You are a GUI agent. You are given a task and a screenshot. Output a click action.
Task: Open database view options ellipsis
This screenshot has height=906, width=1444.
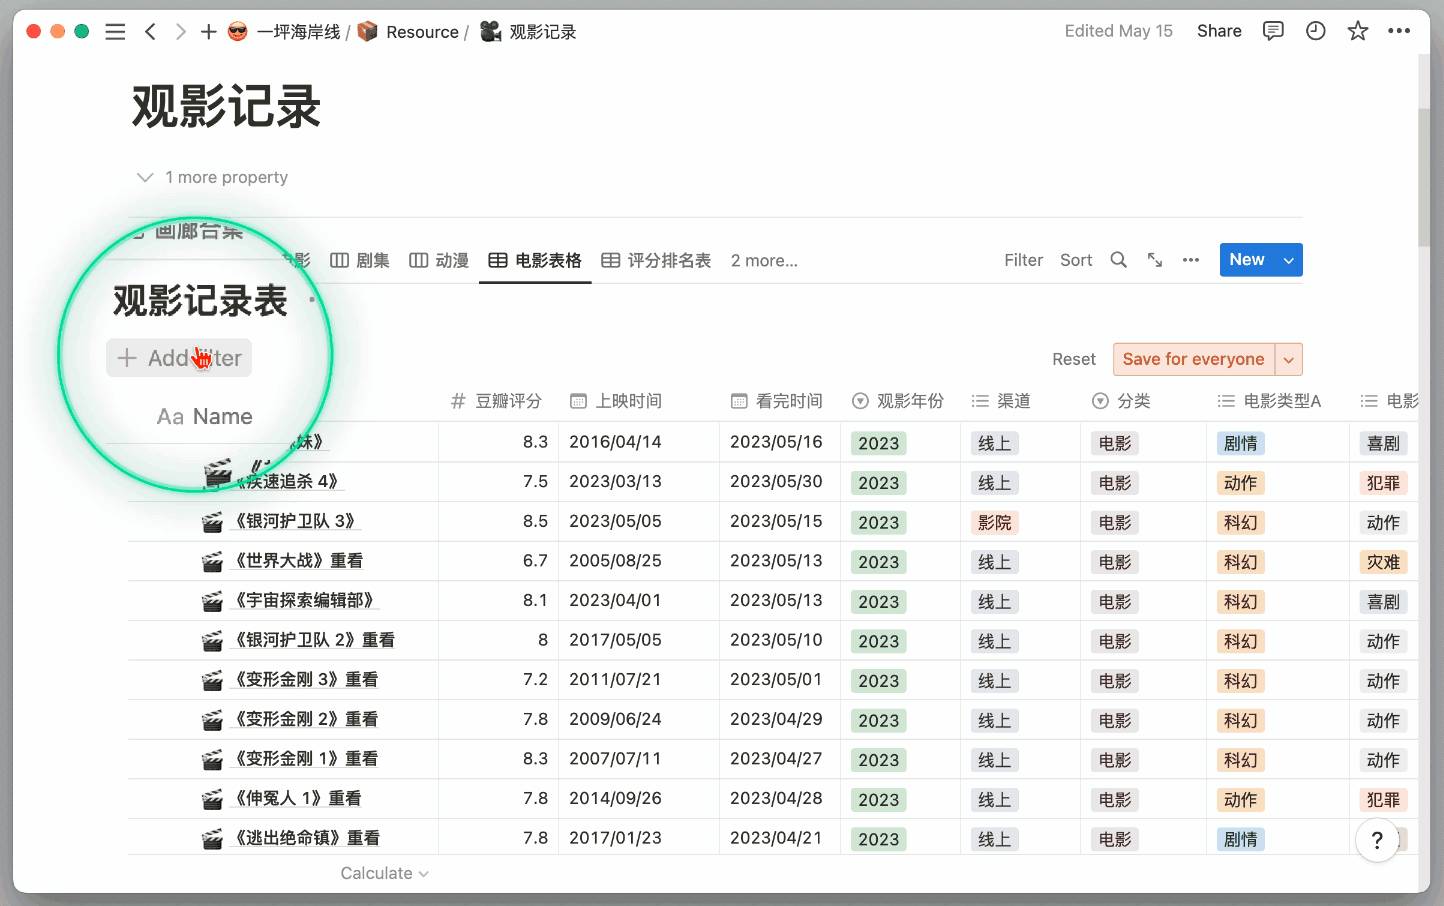(1190, 260)
